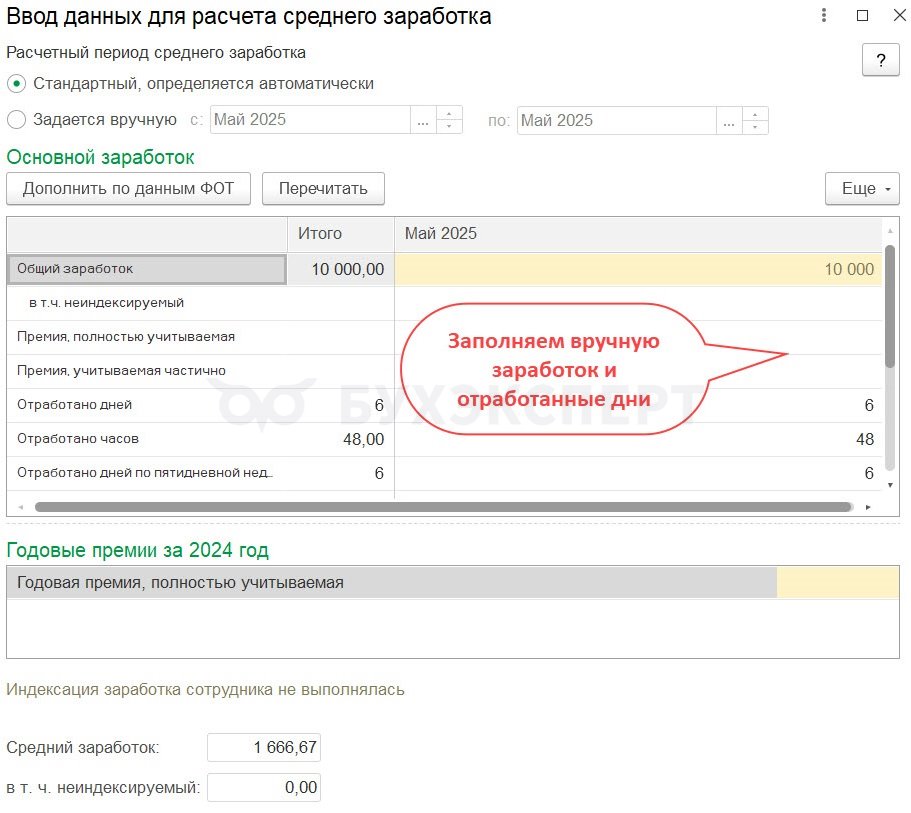911x813 pixels.
Task: Edit May 2025 five-day week days cell
Action: (x=638, y=473)
